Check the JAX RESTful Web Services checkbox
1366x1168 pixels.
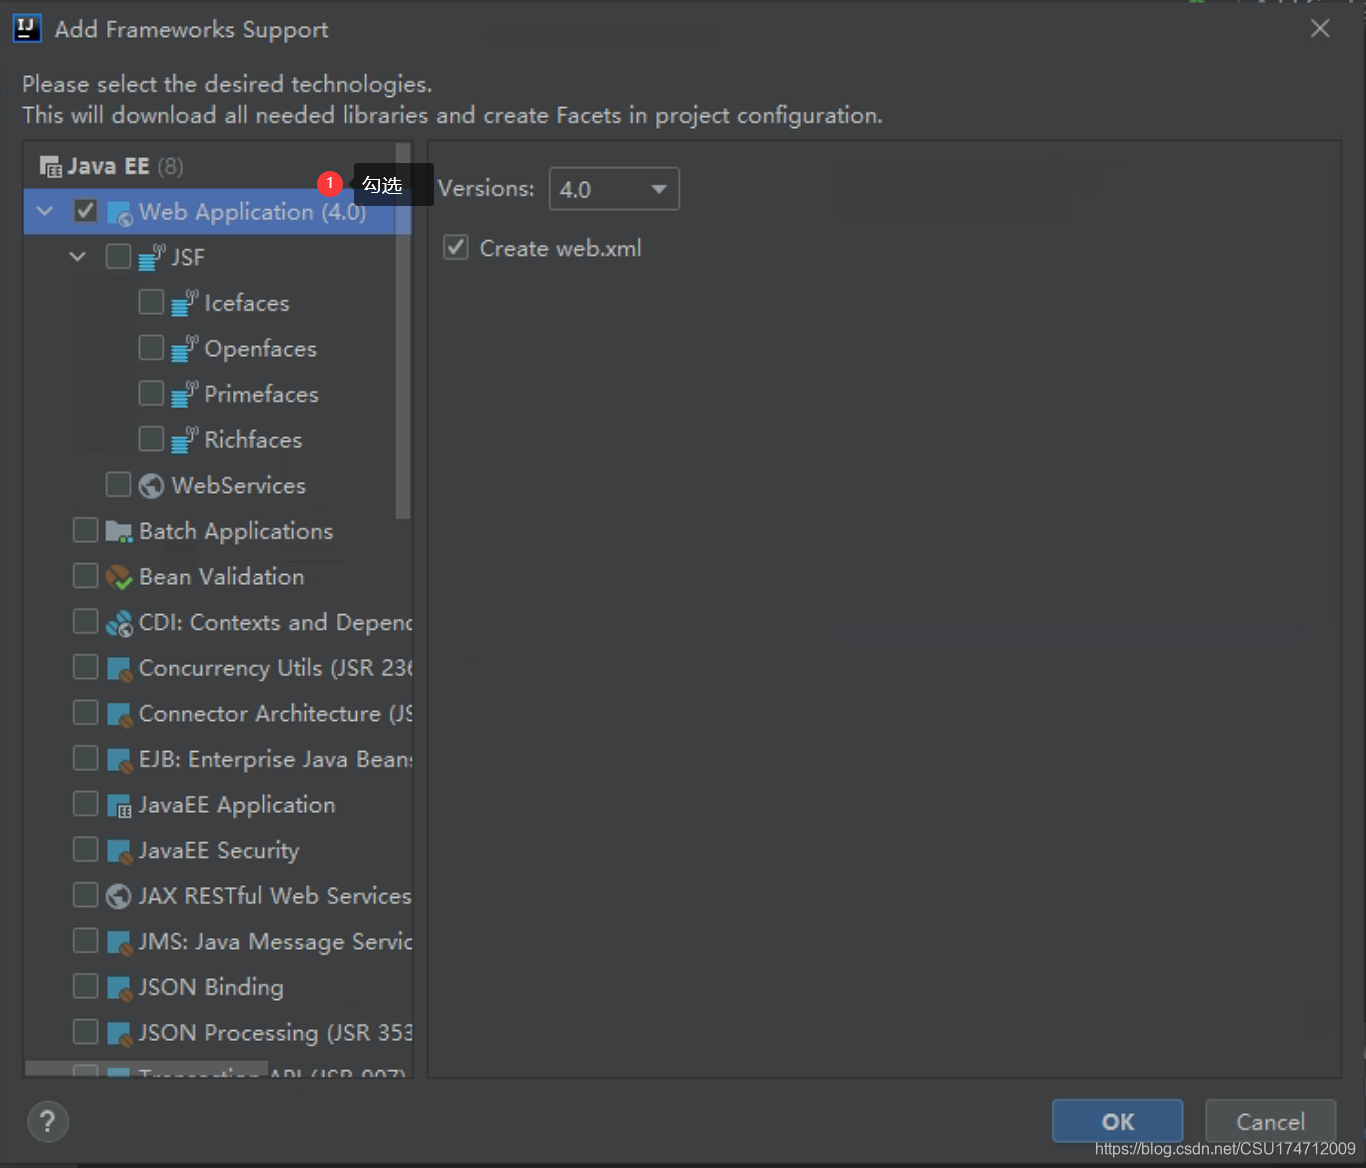(85, 895)
